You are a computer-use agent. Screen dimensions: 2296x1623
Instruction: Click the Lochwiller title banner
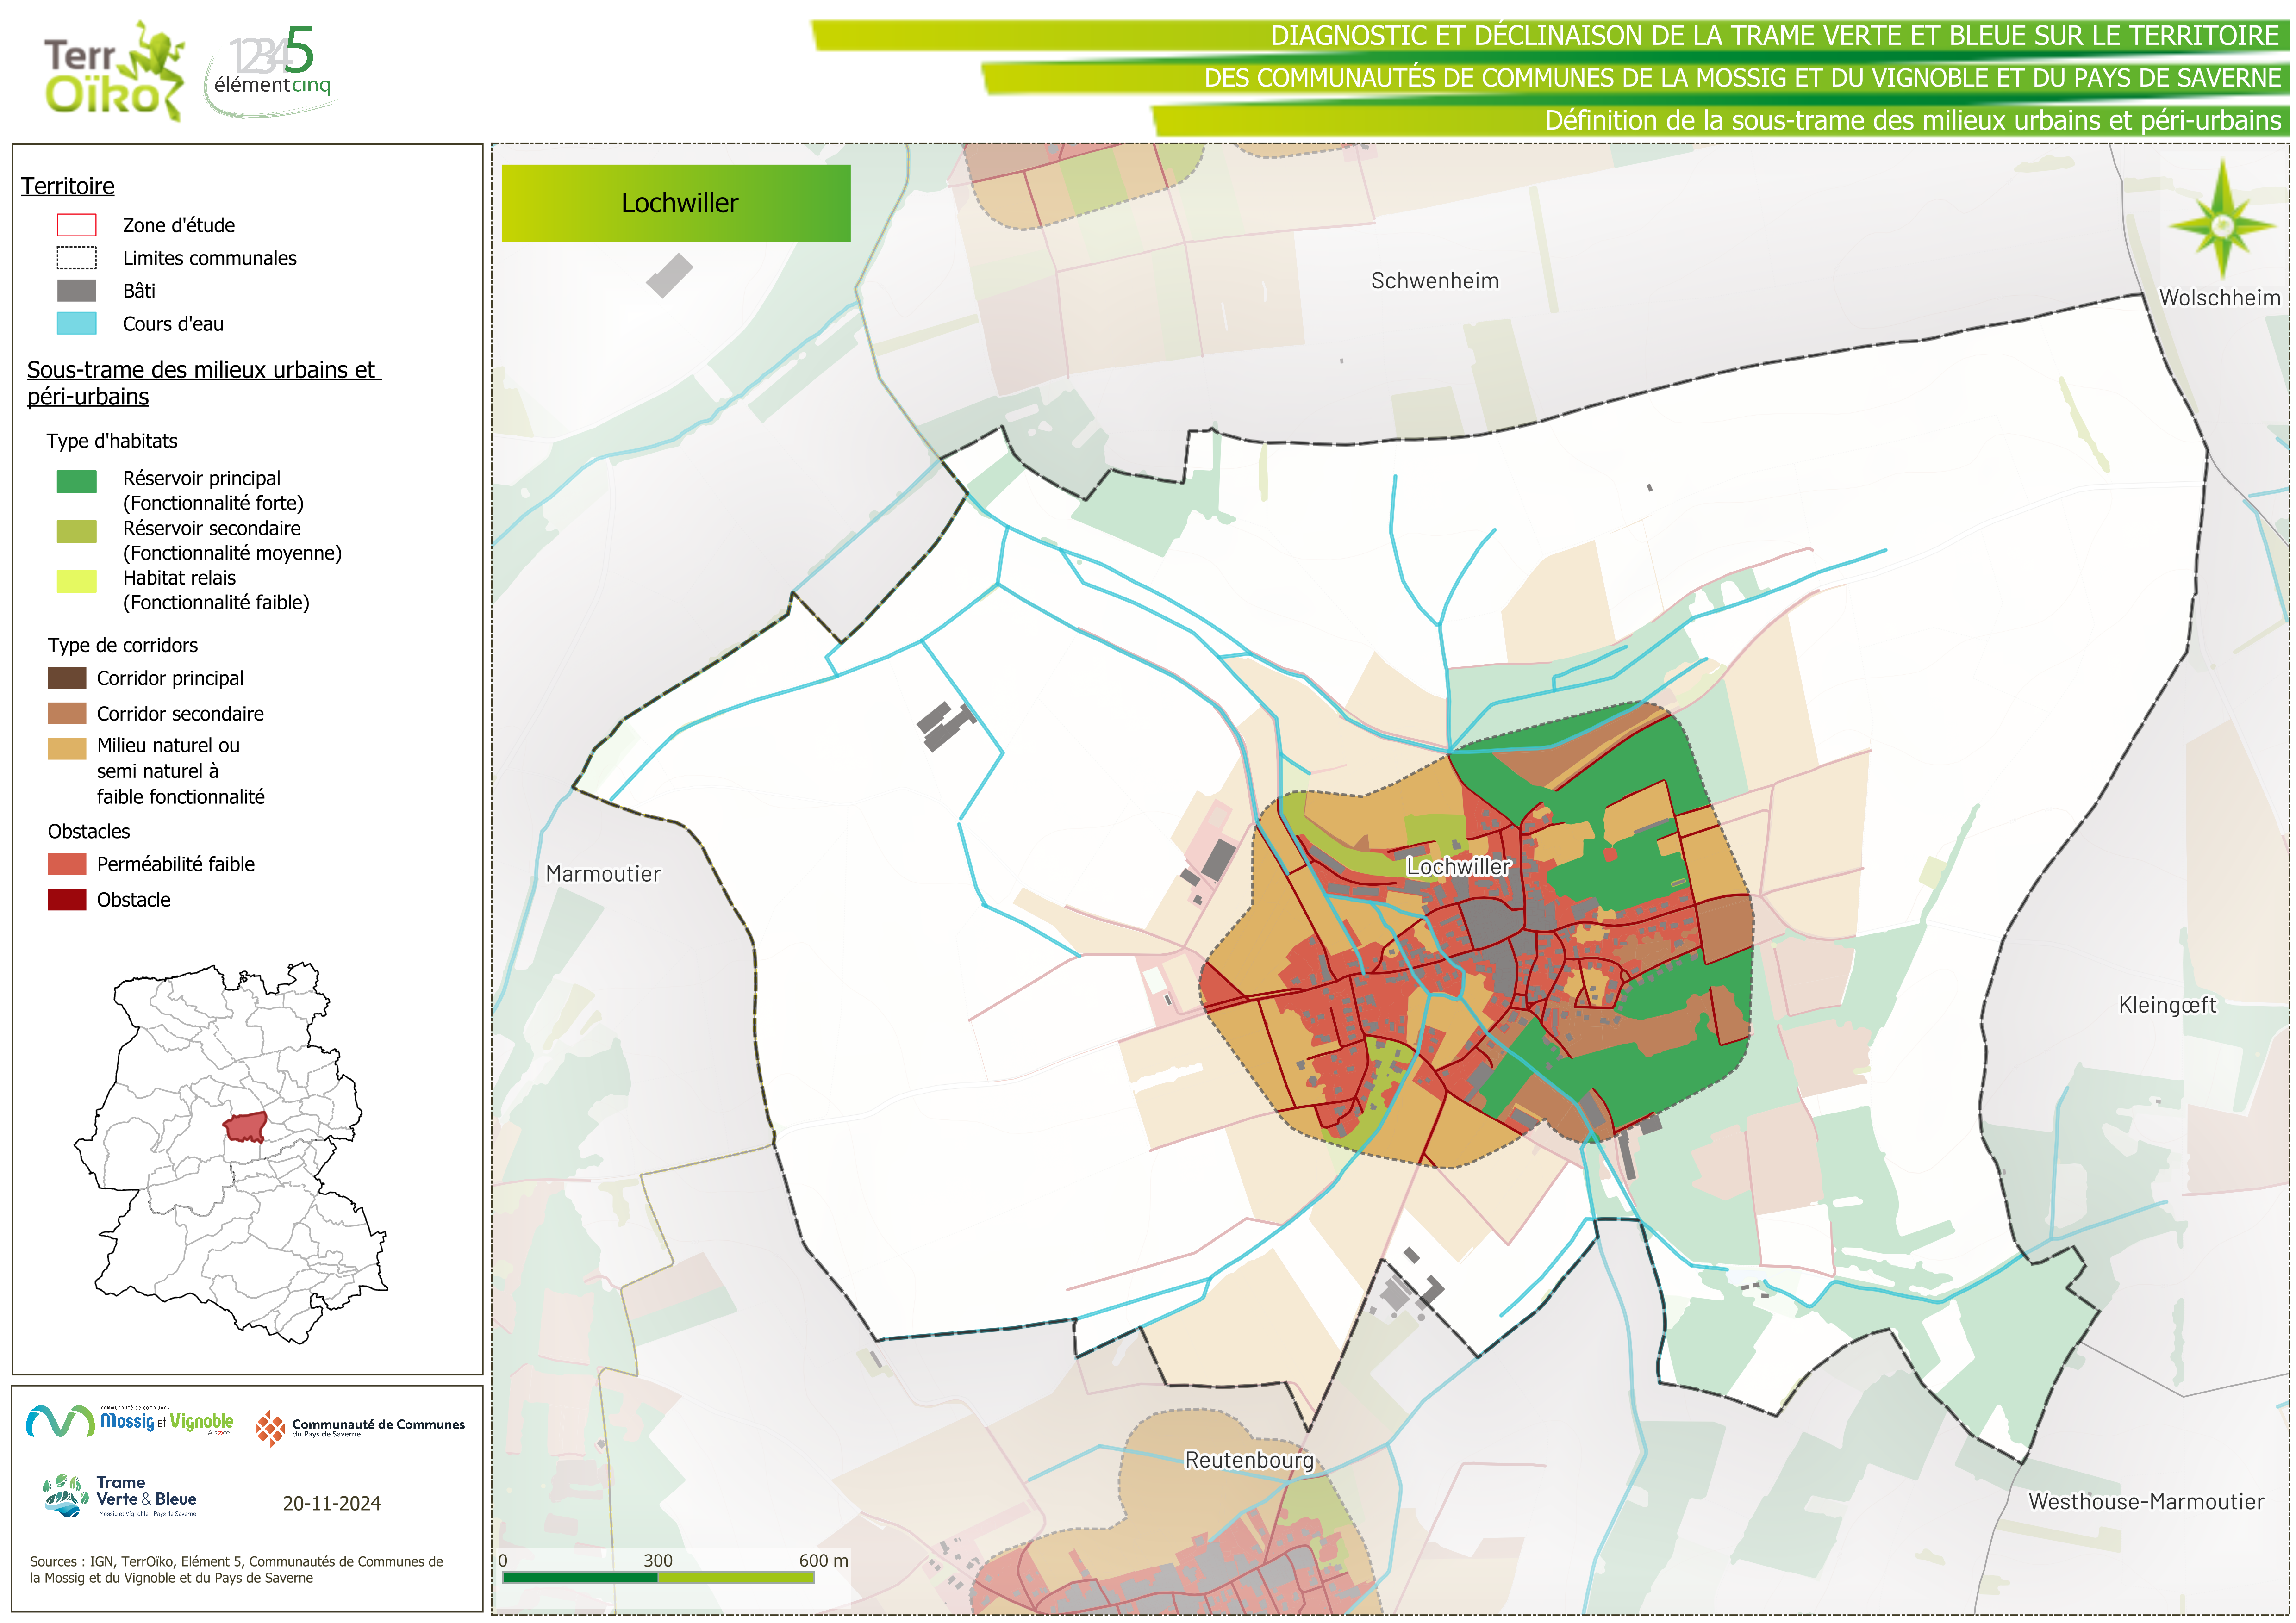pyautogui.click(x=676, y=203)
